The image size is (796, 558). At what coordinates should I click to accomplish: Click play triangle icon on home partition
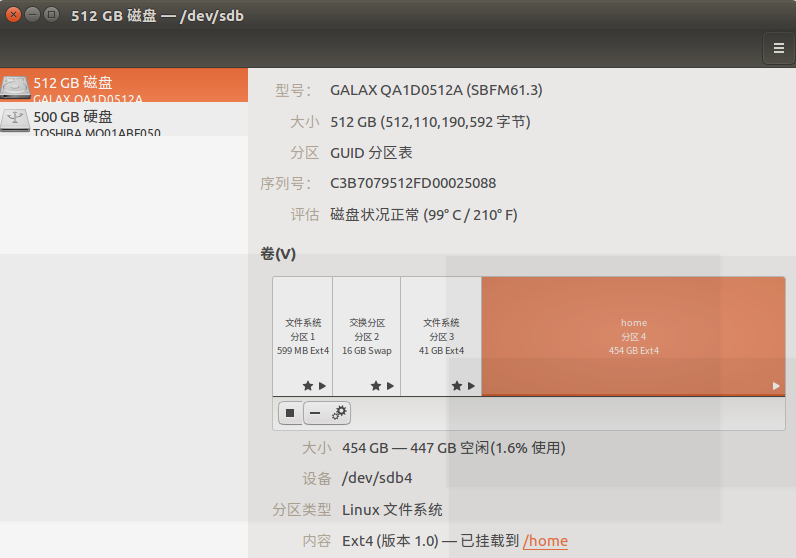click(776, 386)
